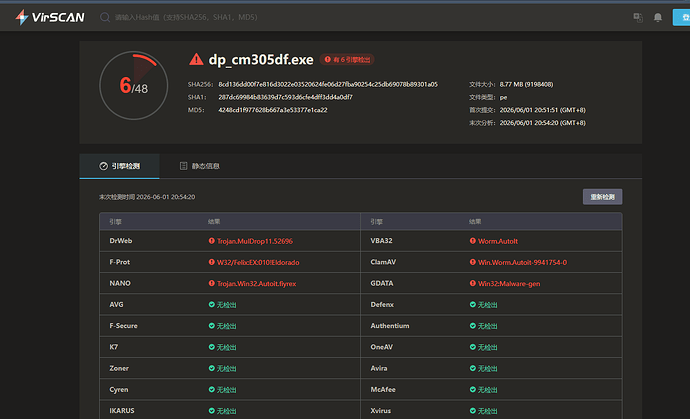Click ClamAV result Win.Worm.Autoit-9941754-0
This screenshot has width=690, height=419.
click(x=522, y=262)
